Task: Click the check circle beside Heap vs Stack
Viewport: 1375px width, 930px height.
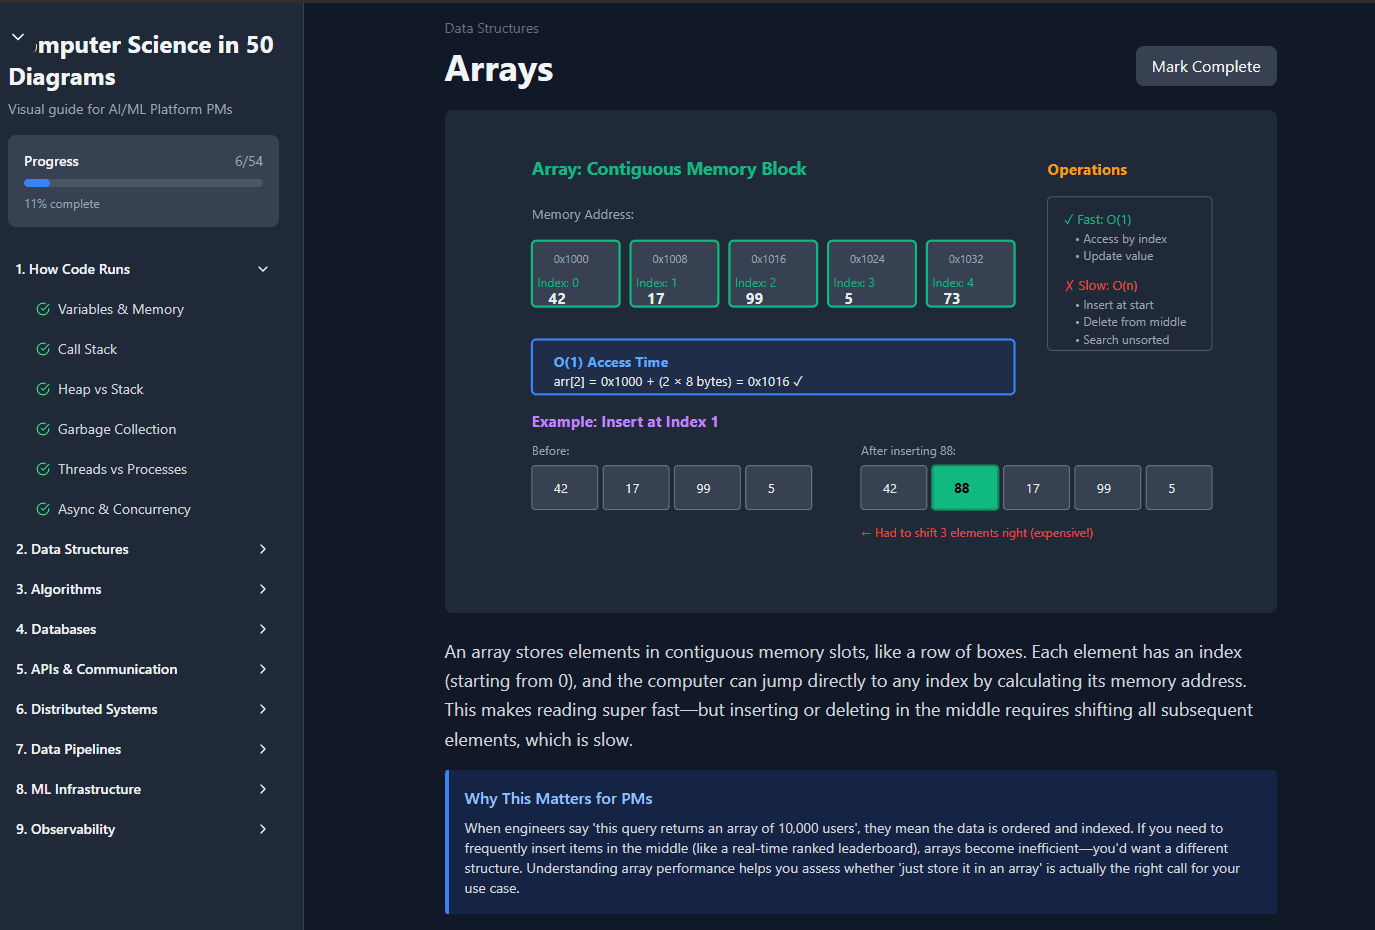Action: 43,389
